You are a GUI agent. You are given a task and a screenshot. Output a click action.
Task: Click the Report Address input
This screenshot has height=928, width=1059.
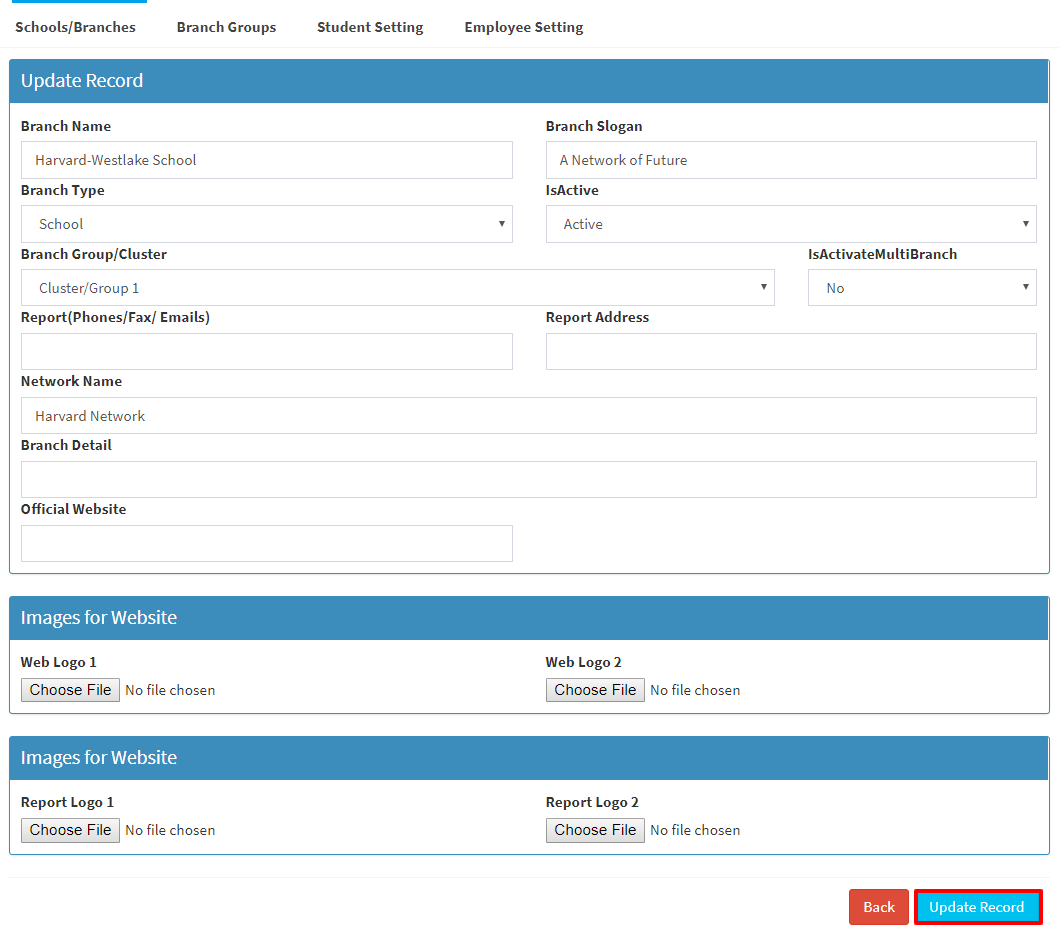point(791,351)
